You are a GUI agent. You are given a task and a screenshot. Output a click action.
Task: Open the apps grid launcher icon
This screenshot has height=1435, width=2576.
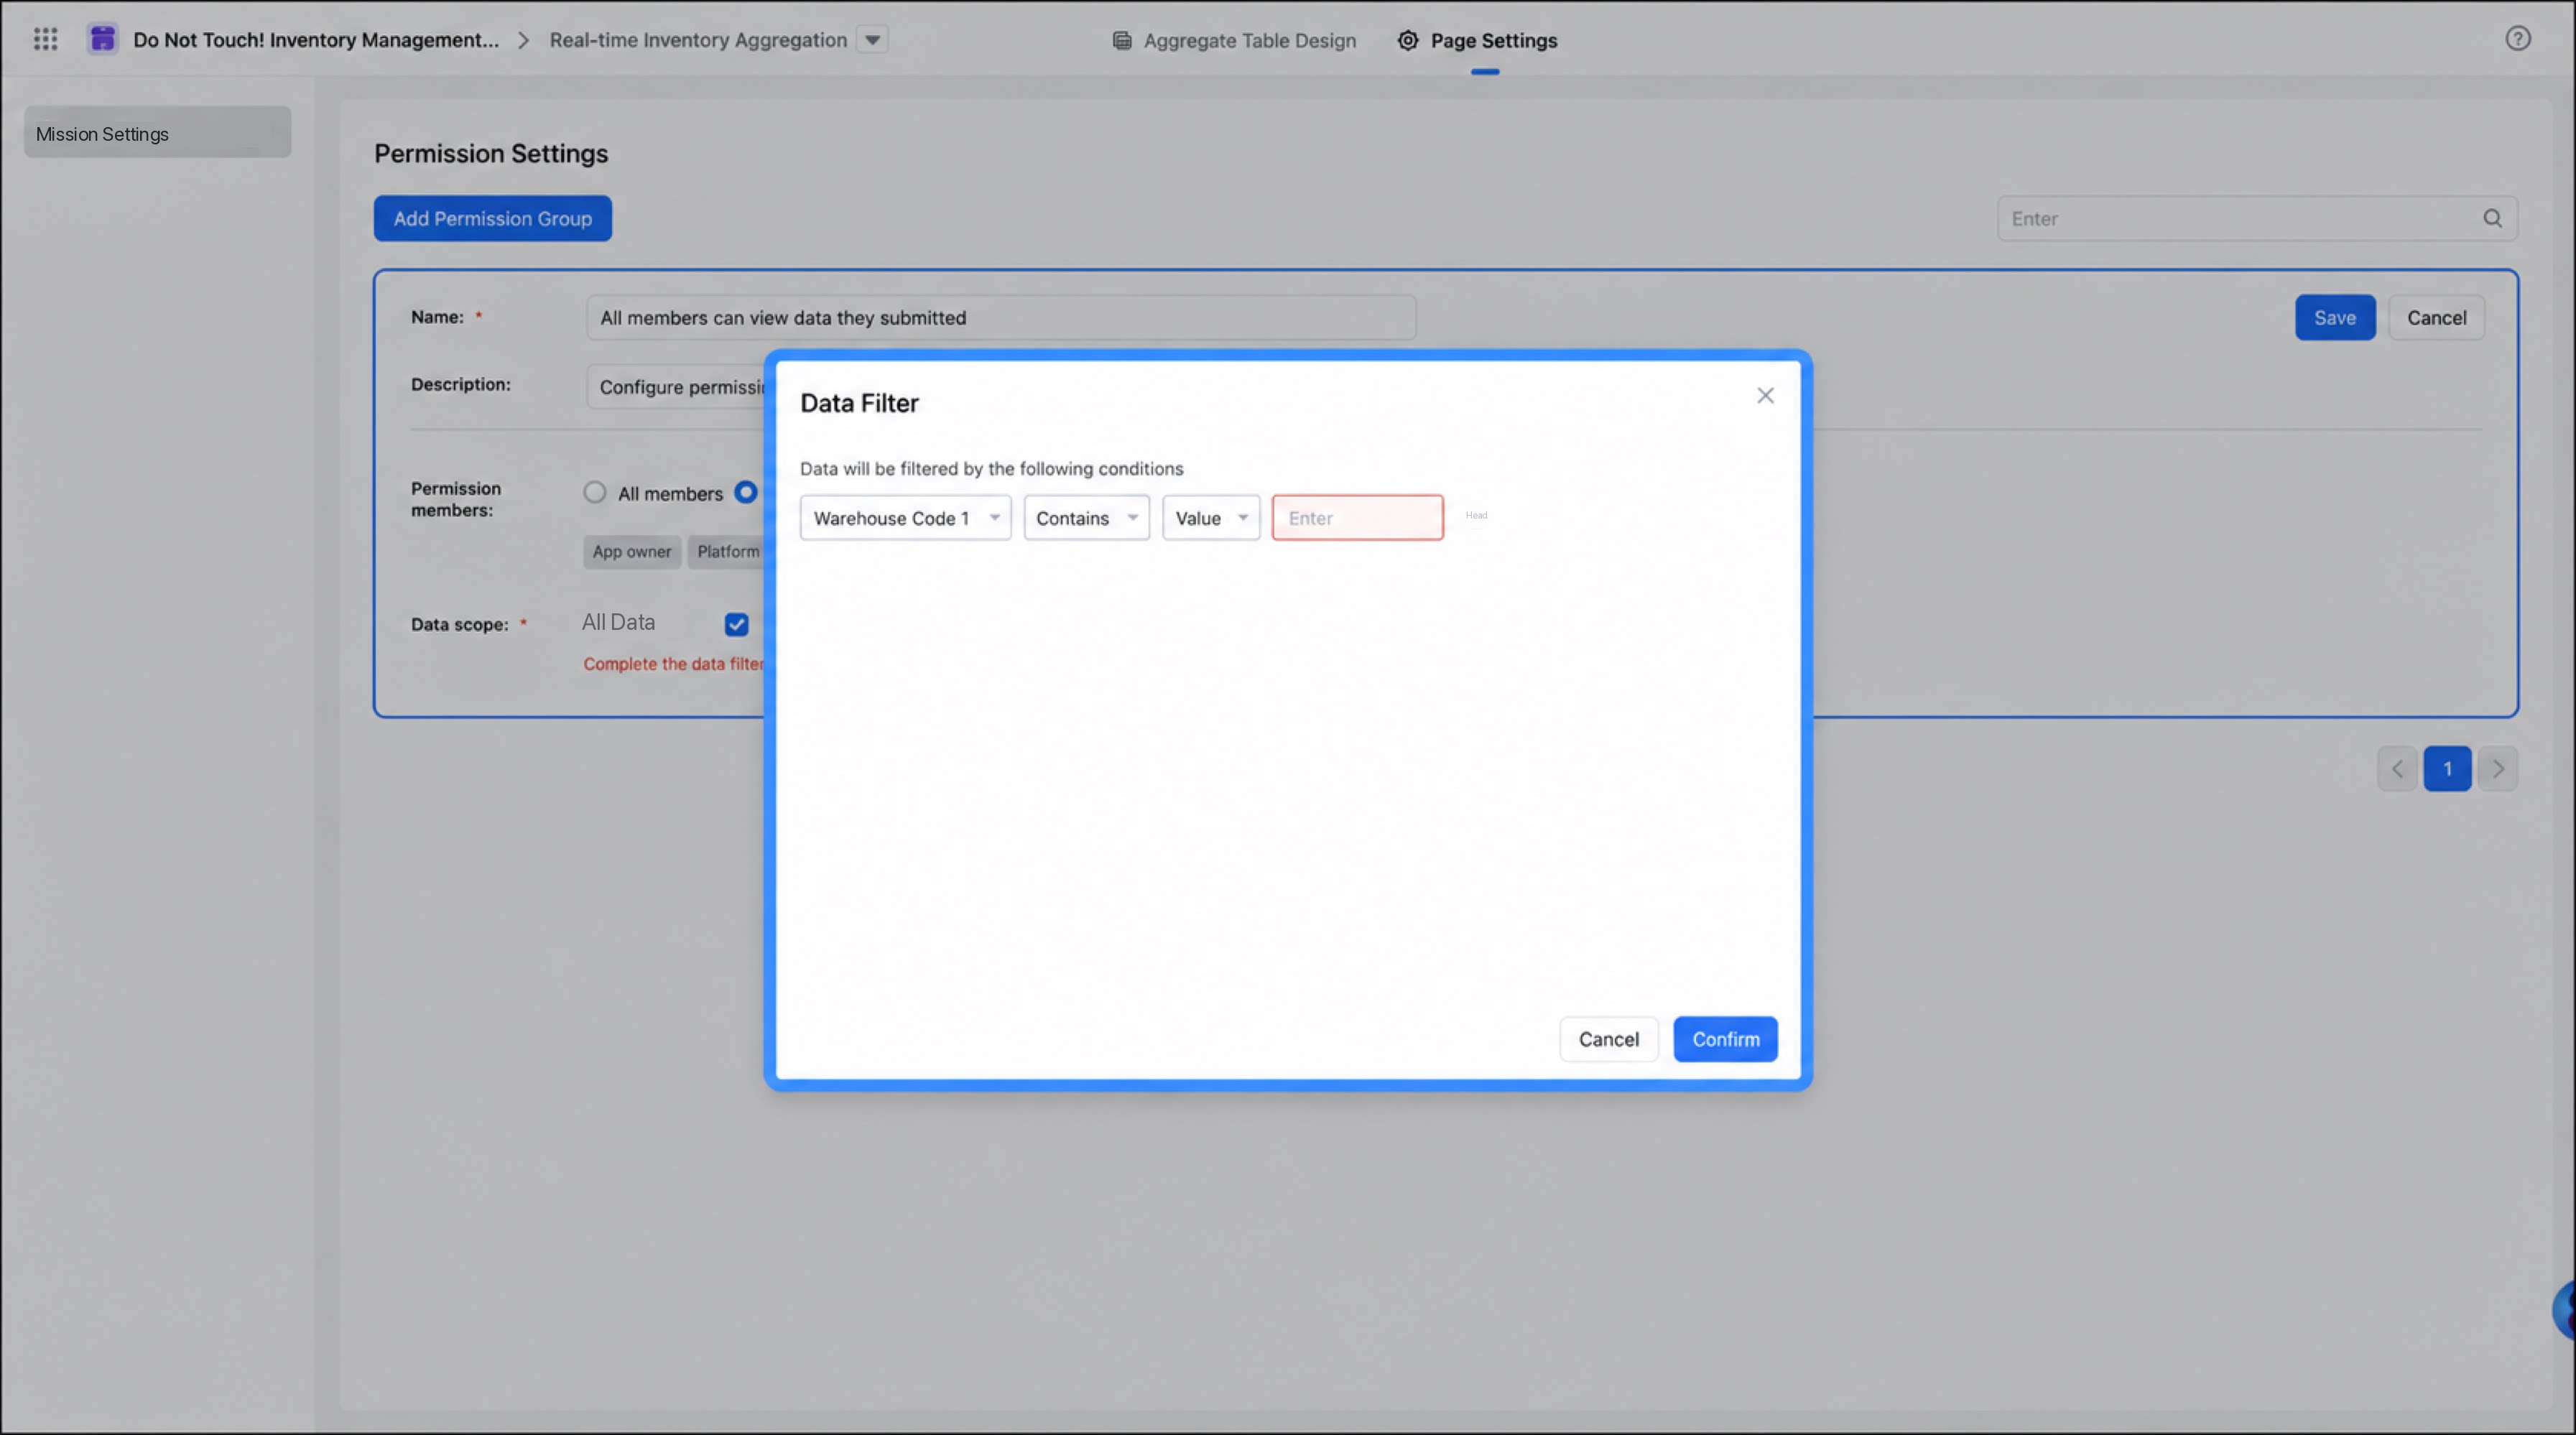point(45,39)
